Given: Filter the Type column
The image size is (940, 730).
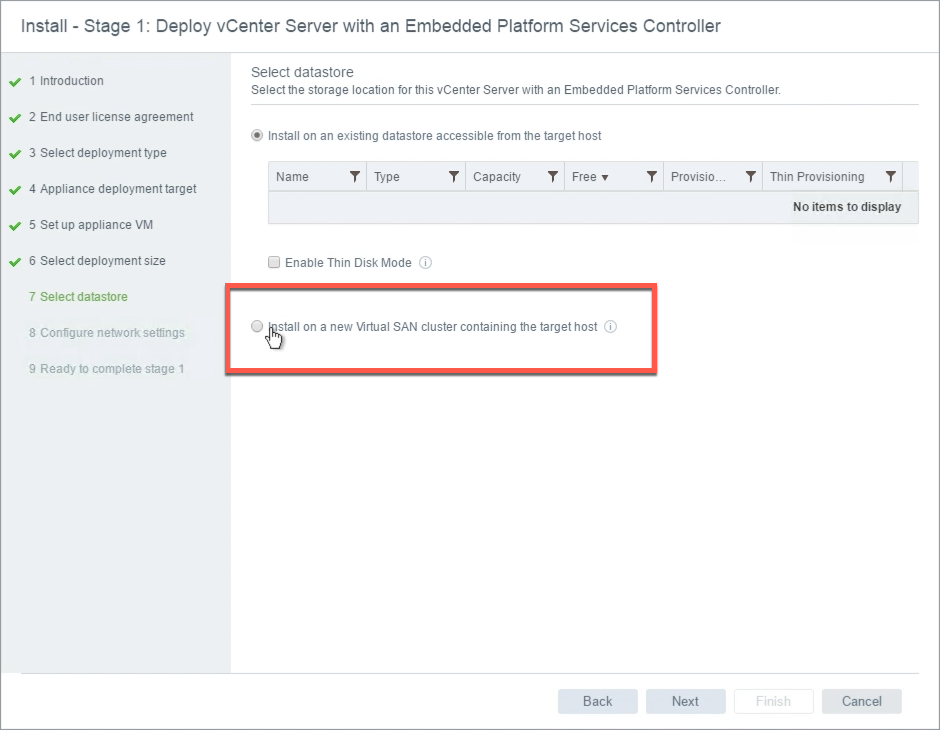Looking at the screenshot, I should point(454,177).
